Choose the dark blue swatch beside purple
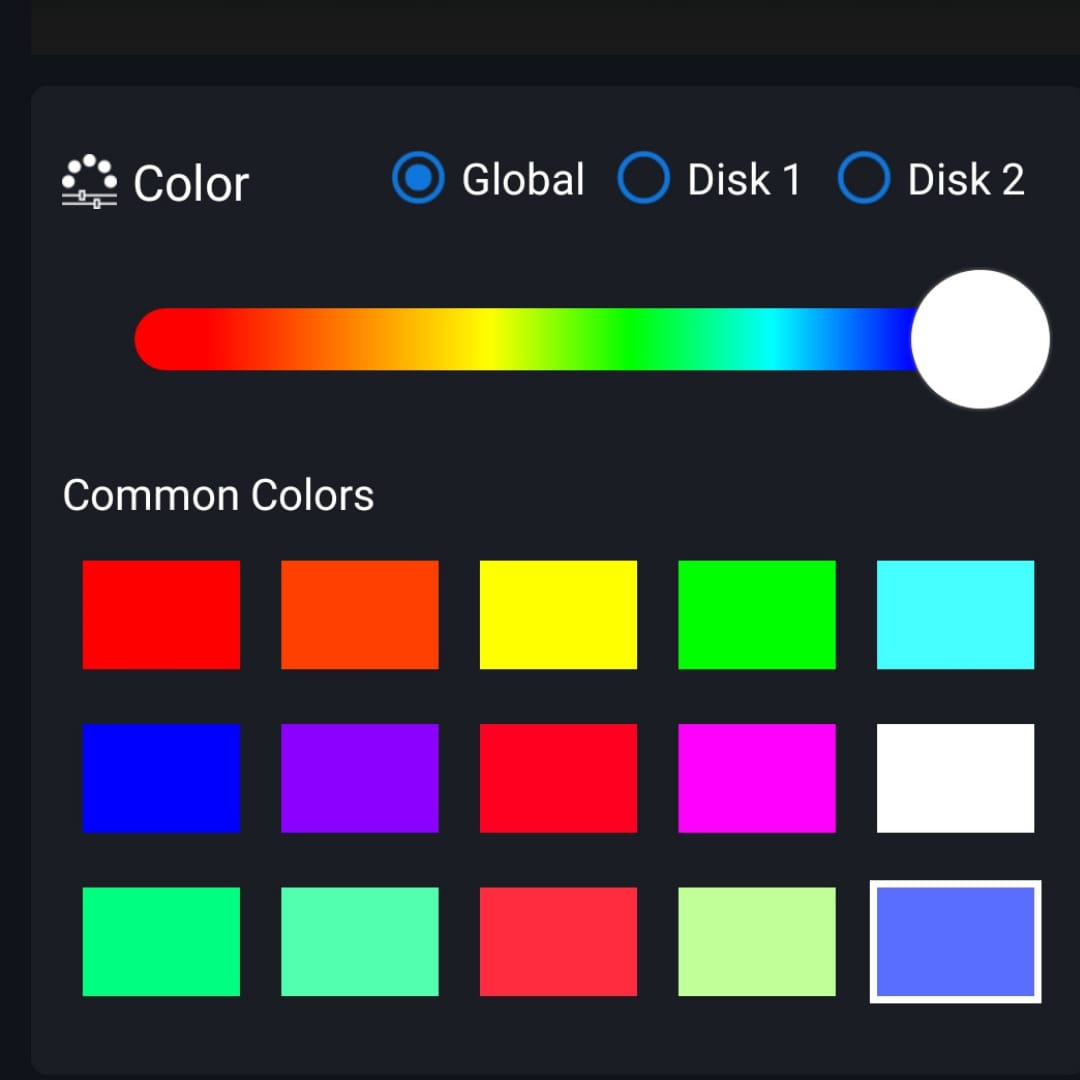This screenshot has height=1080, width=1080. click(x=161, y=778)
